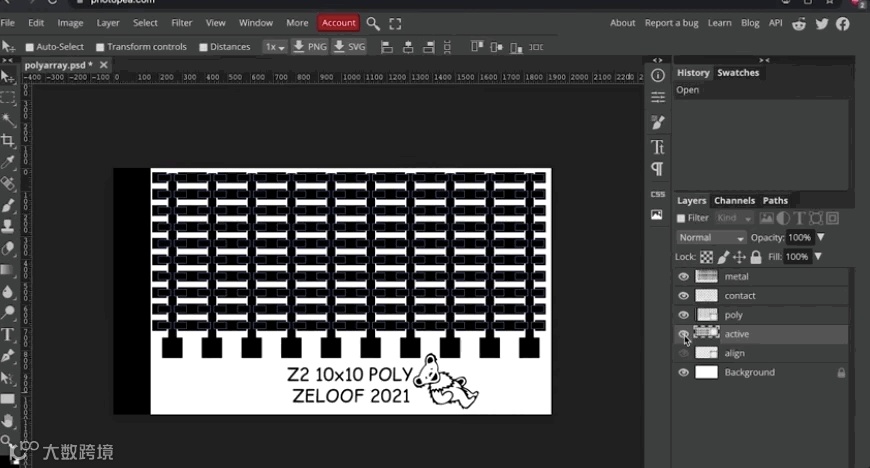This screenshot has height=468, width=870.
Task: Open the Filter menu
Action: coord(181,23)
